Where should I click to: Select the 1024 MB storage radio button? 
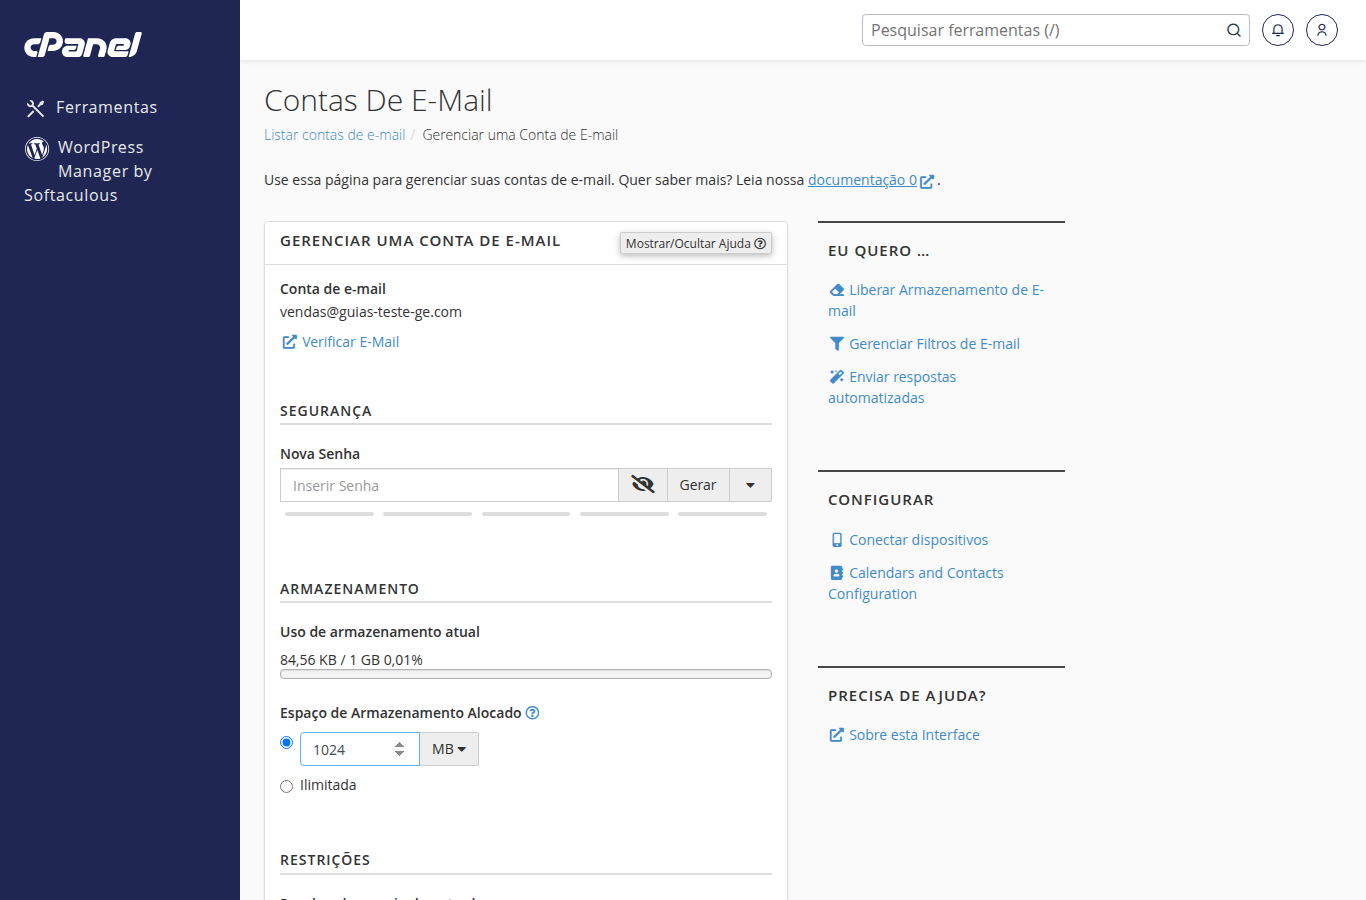287,742
